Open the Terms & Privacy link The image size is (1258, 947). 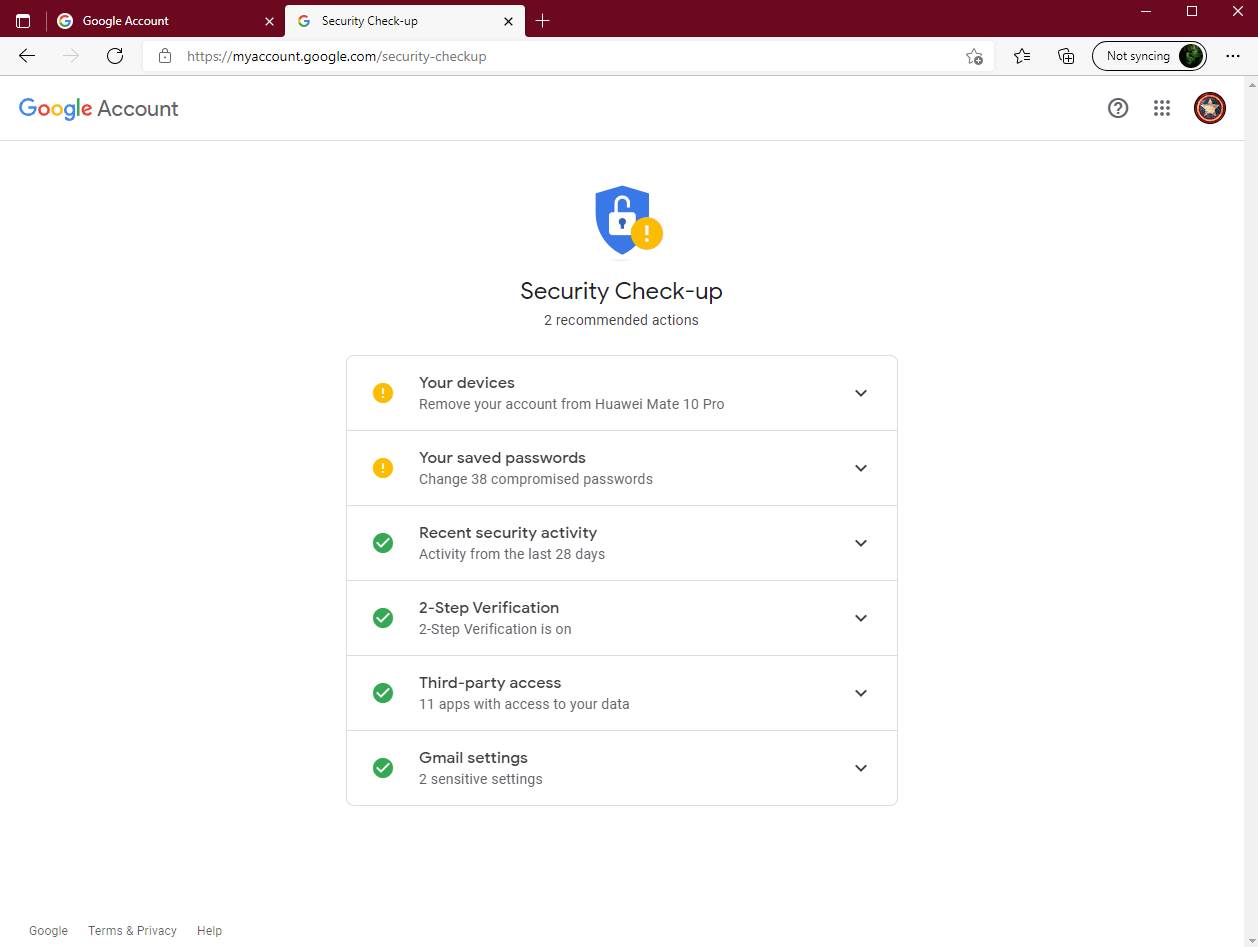pyautogui.click(x=132, y=930)
